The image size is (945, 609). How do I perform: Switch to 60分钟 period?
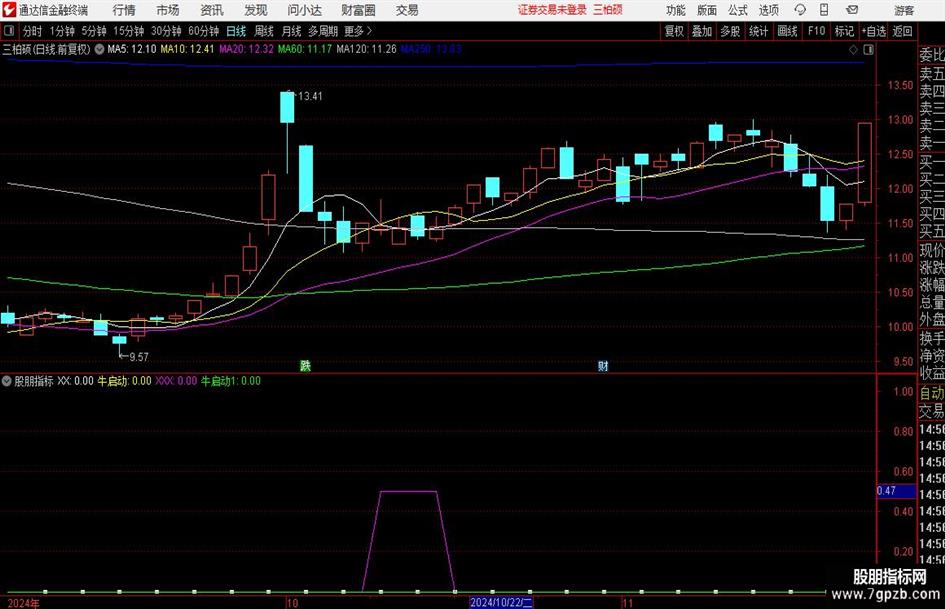point(204,31)
